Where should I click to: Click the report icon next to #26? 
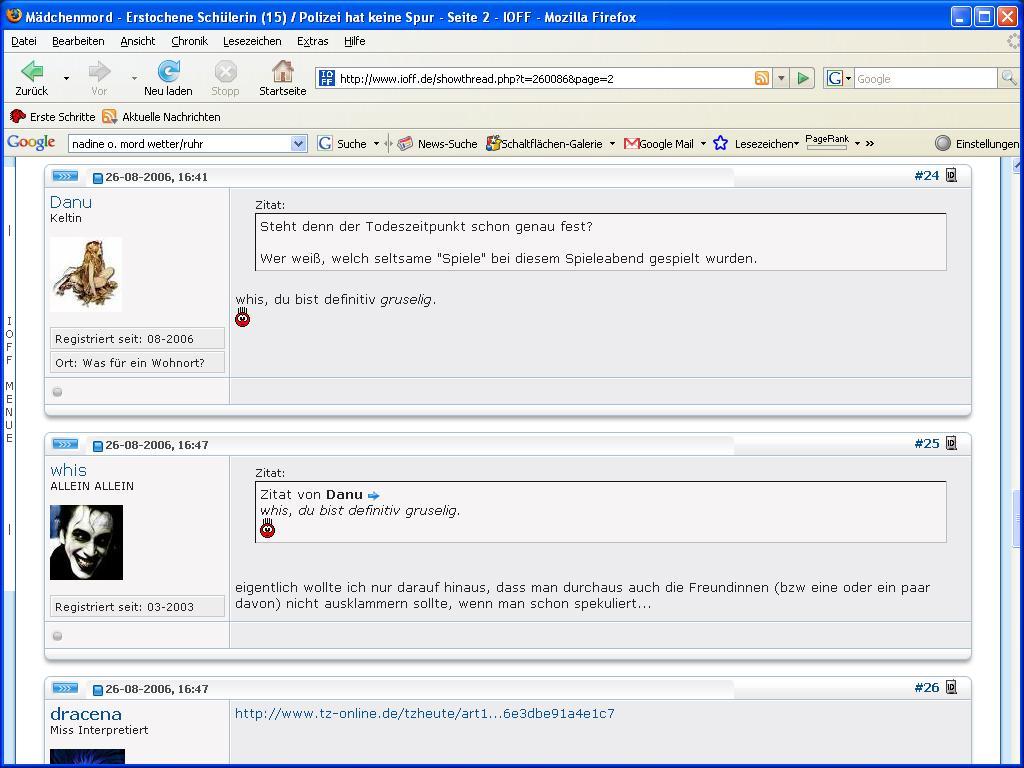coord(952,687)
